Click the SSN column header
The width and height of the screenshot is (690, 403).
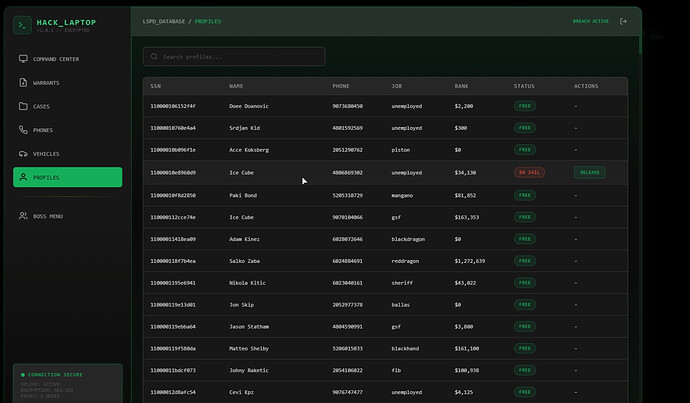(x=155, y=86)
